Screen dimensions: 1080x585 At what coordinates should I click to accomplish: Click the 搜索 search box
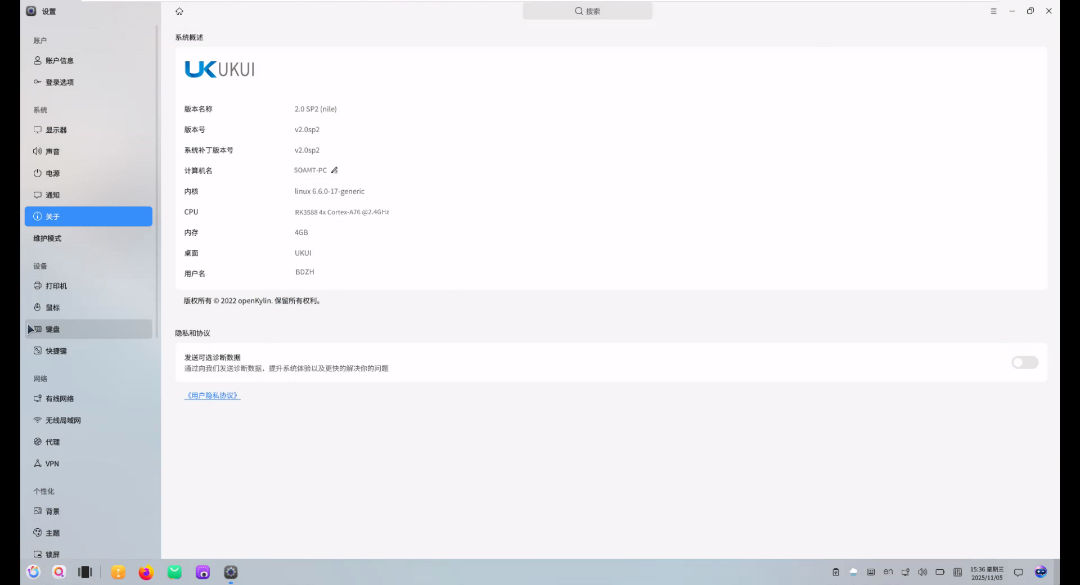point(587,11)
